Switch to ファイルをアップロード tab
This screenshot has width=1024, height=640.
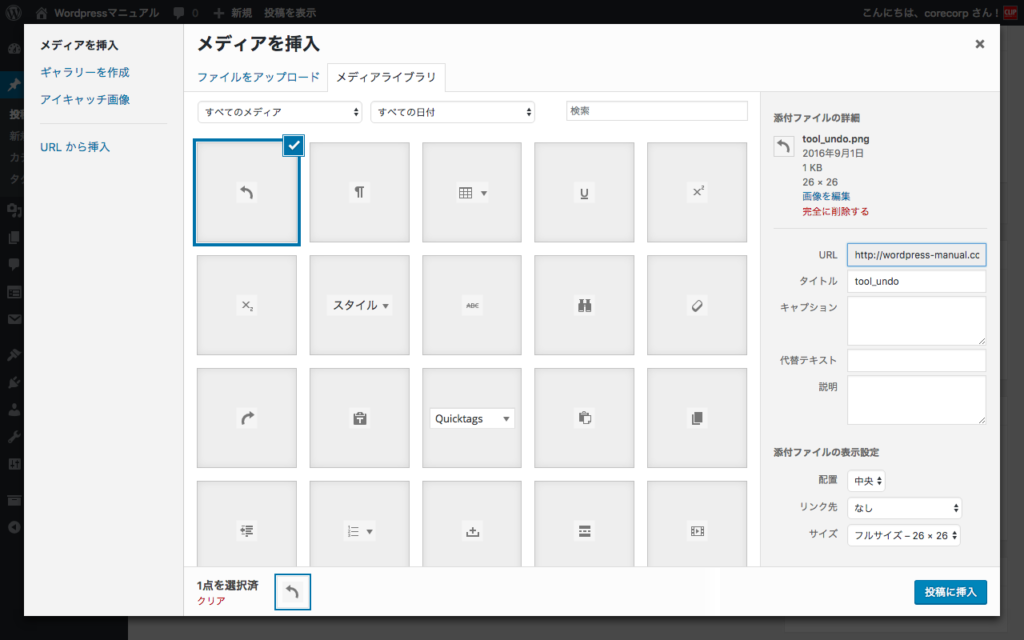tap(258, 77)
